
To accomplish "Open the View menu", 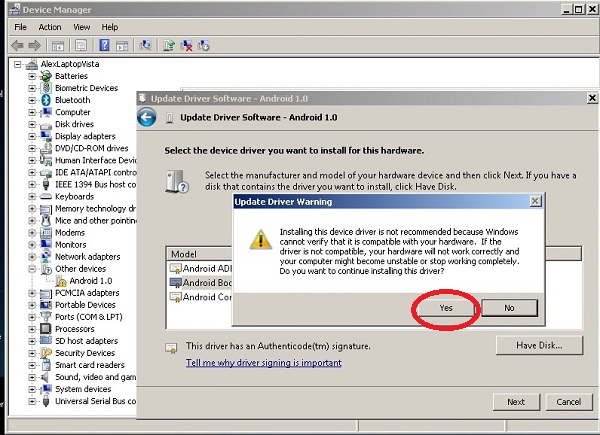I will click(82, 27).
